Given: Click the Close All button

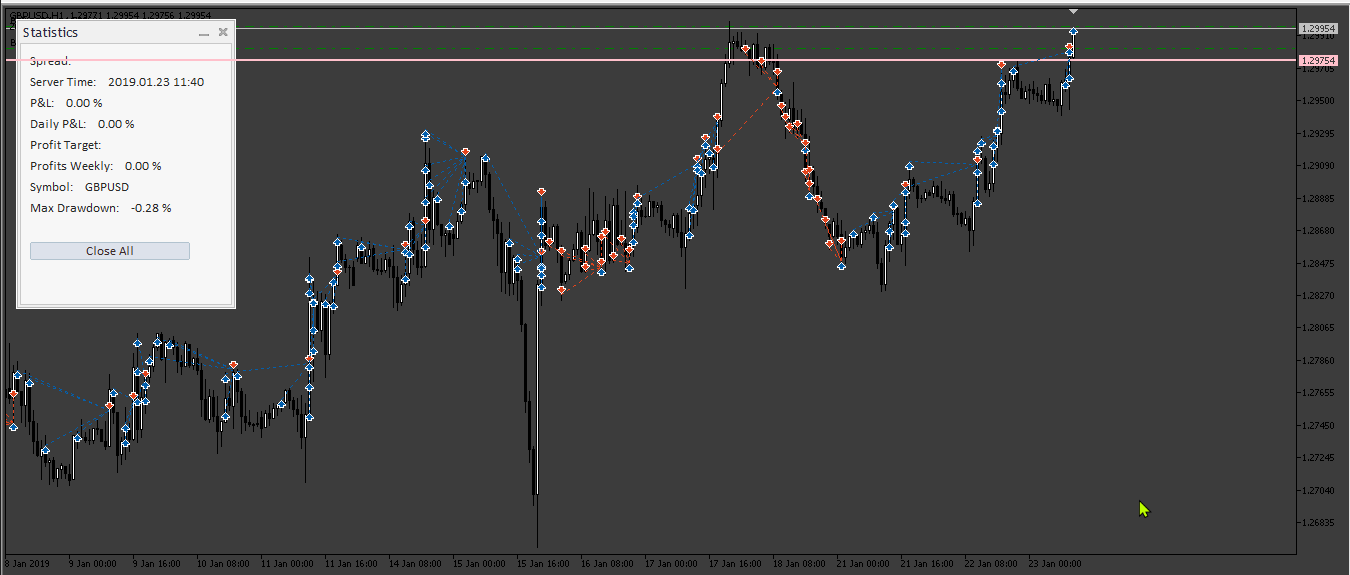Looking at the screenshot, I should tap(110, 251).
